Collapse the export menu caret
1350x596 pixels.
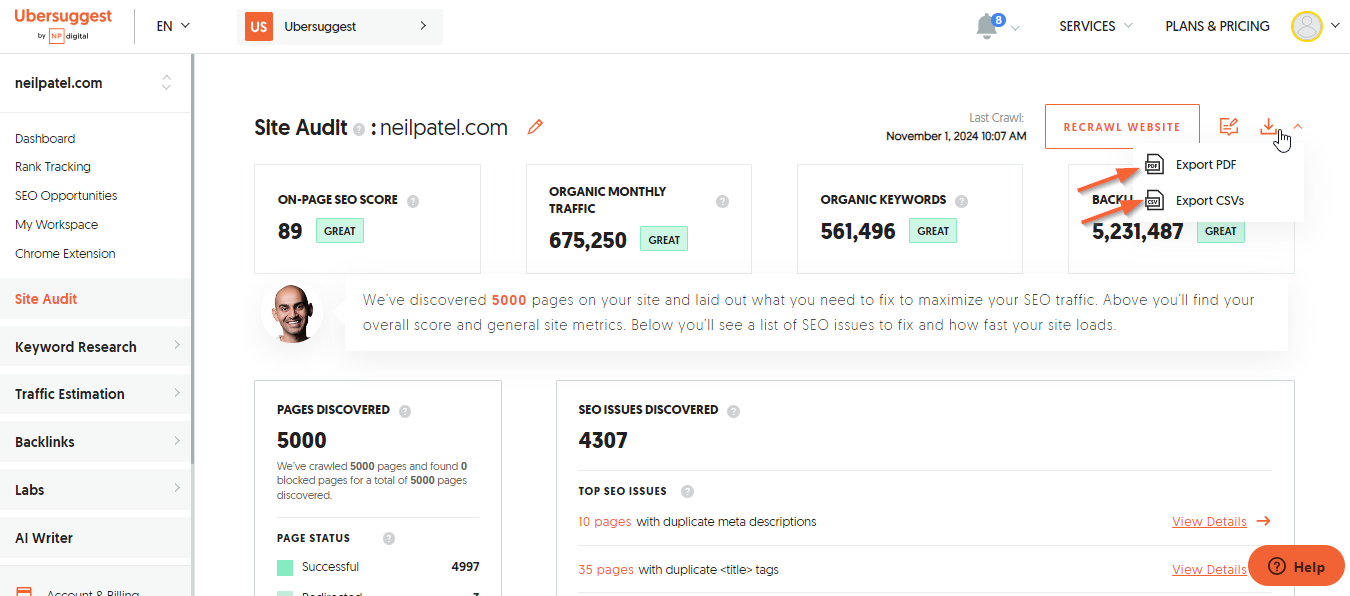tap(1298, 126)
